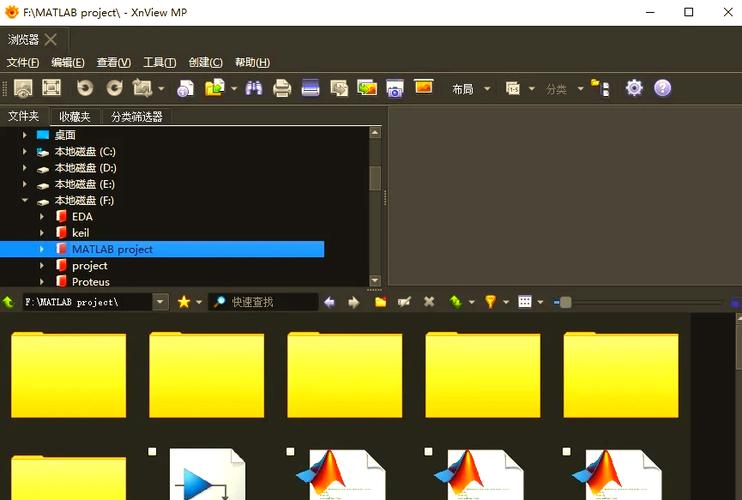Click the 分类 button
This screenshot has width=742, height=500.
click(556, 89)
